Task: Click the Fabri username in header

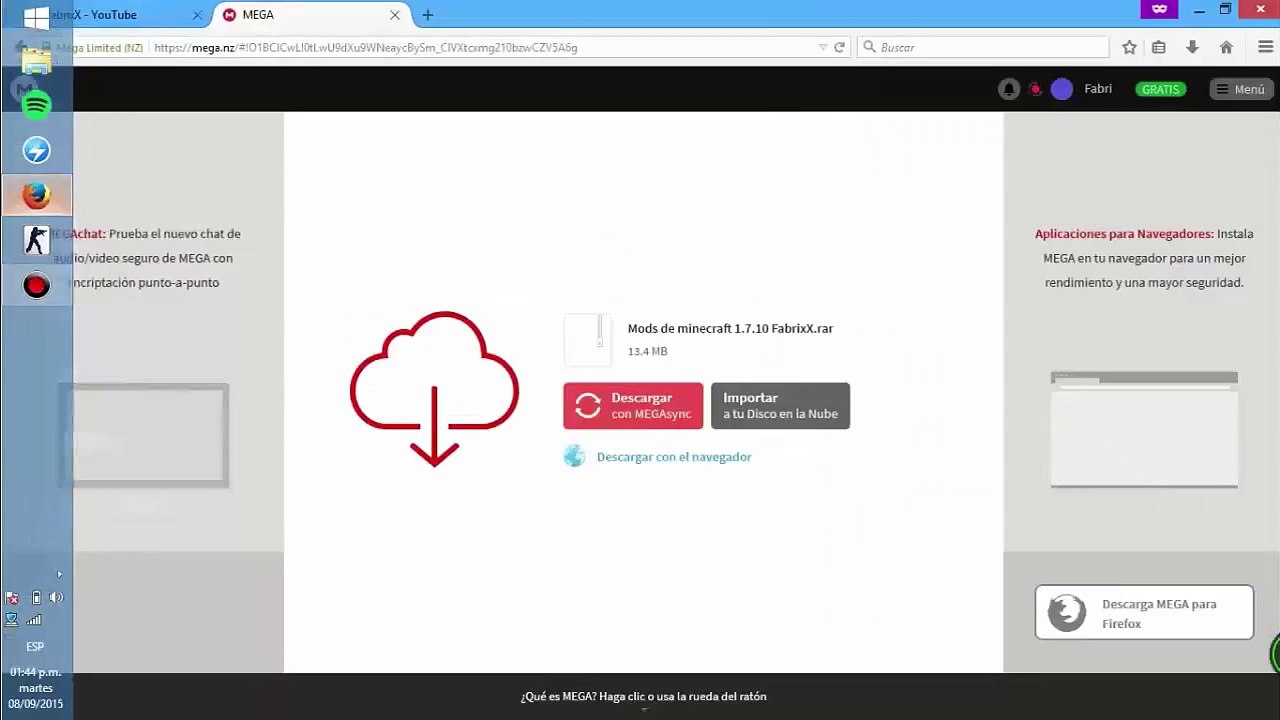Action: [x=1098, y=89]
